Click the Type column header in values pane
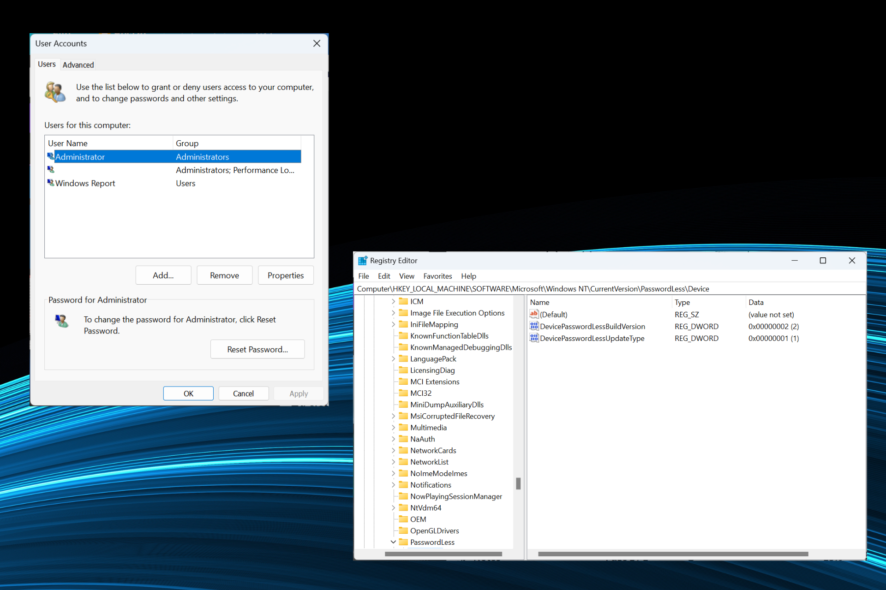Screen dimensions: 886x590 pyautogui.click(x=707, y=302)
